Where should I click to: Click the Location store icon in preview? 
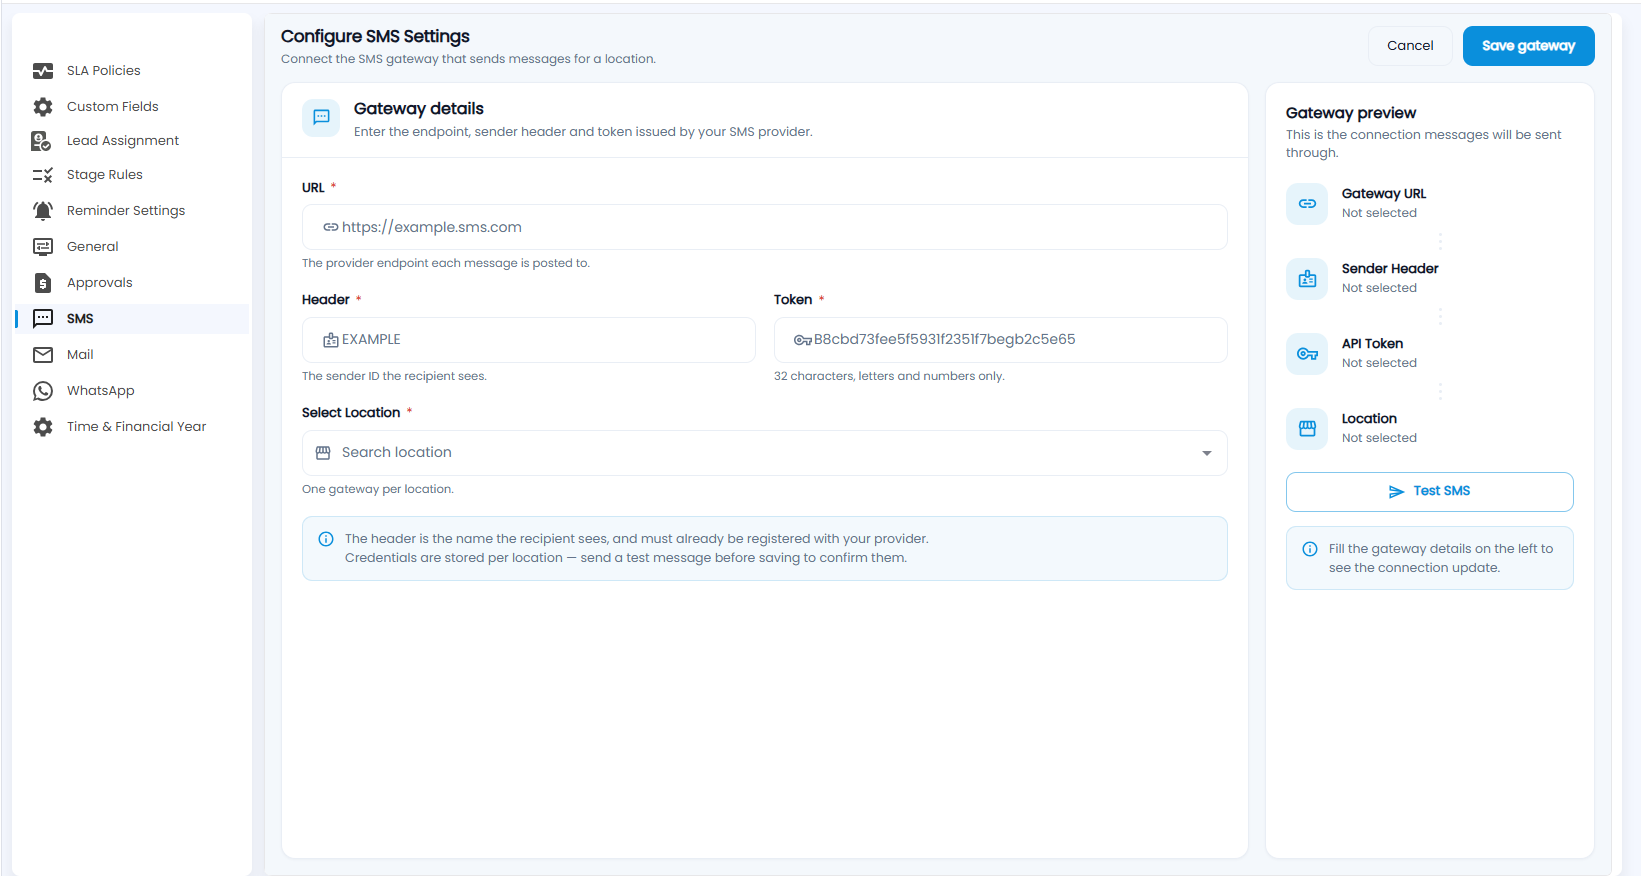(1307, 429)
